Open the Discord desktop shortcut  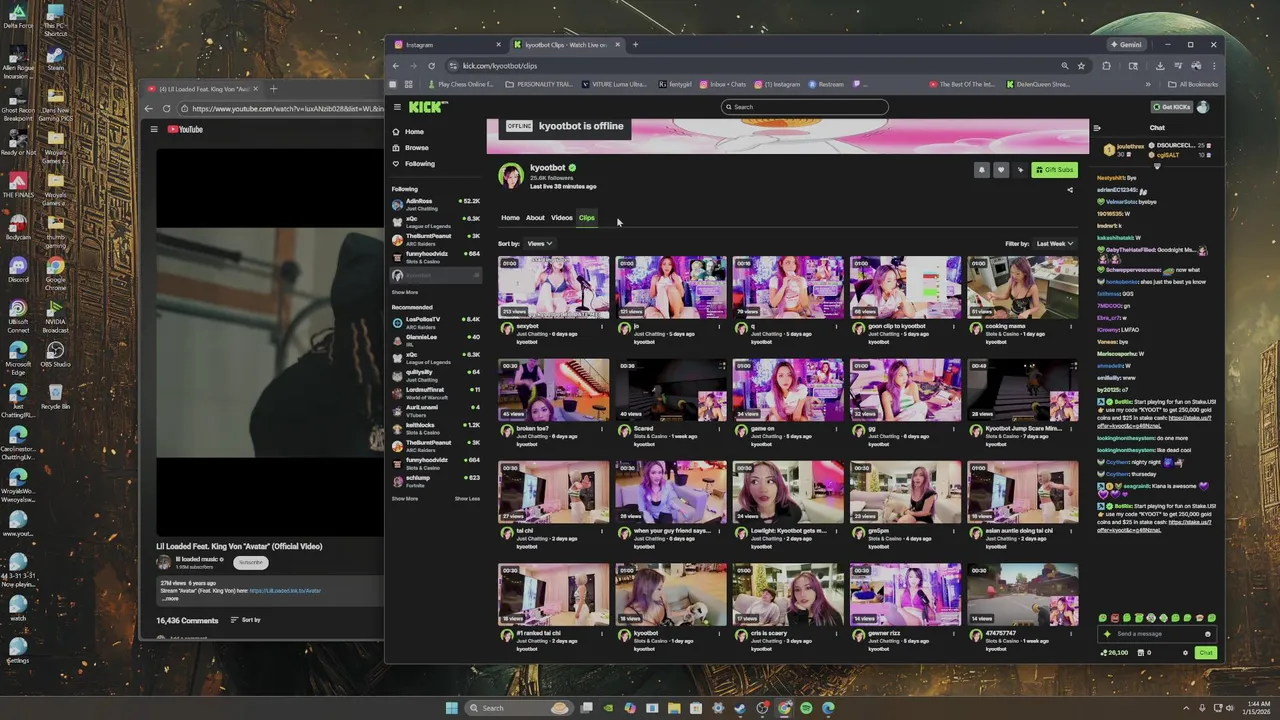coord(17,270)
